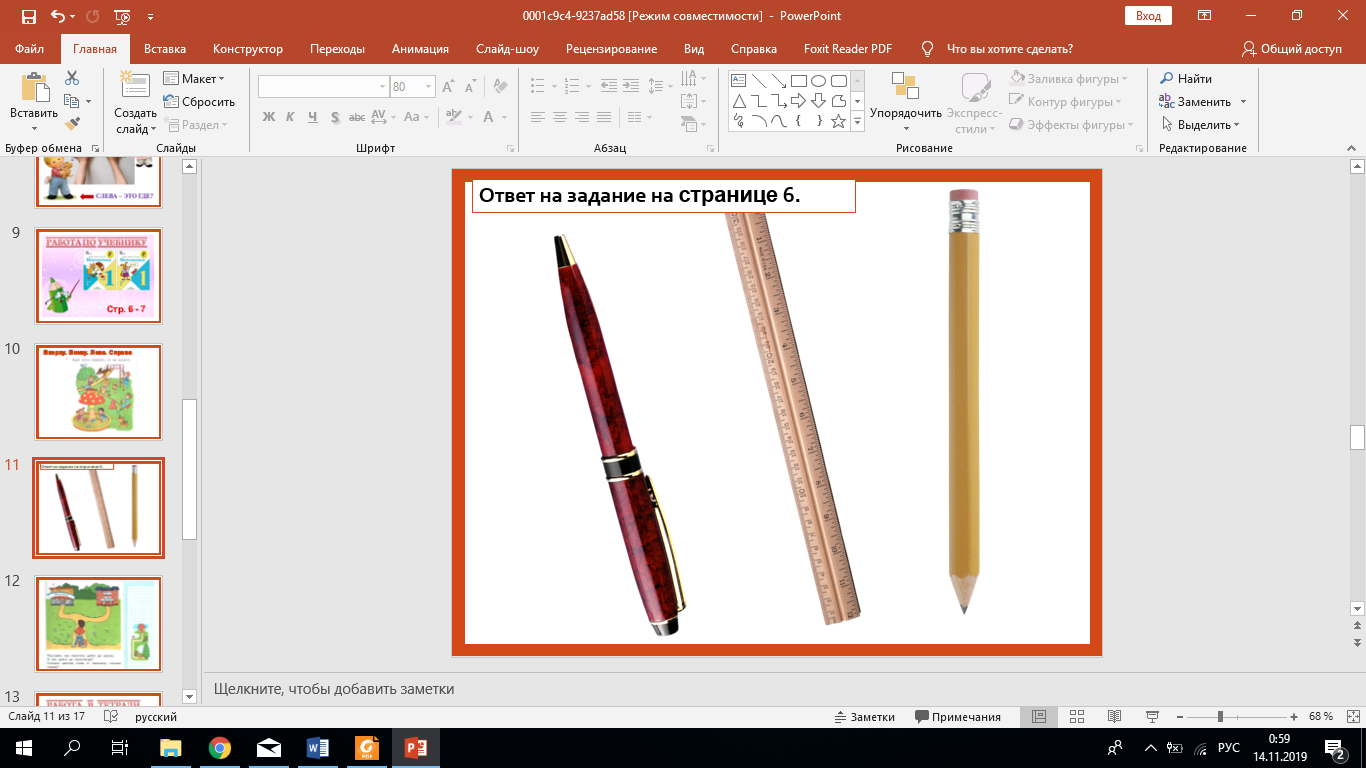Toggle Заметки notes pane
Screen dimensions: 1366x768
coord(865,717)
